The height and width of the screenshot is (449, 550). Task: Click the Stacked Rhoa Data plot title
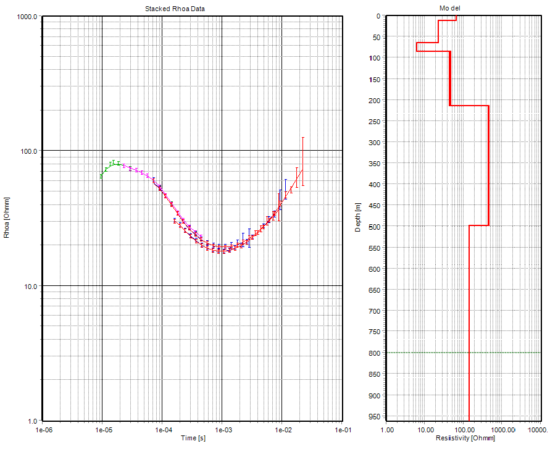[x=175, y=9]
